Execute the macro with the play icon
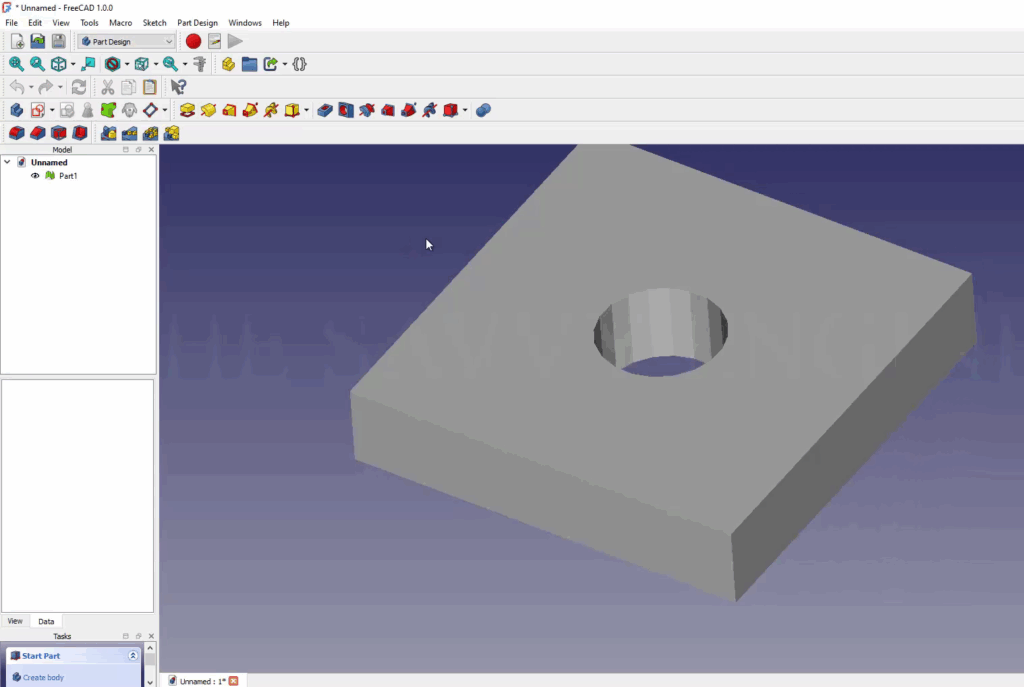 pos(234,41)
